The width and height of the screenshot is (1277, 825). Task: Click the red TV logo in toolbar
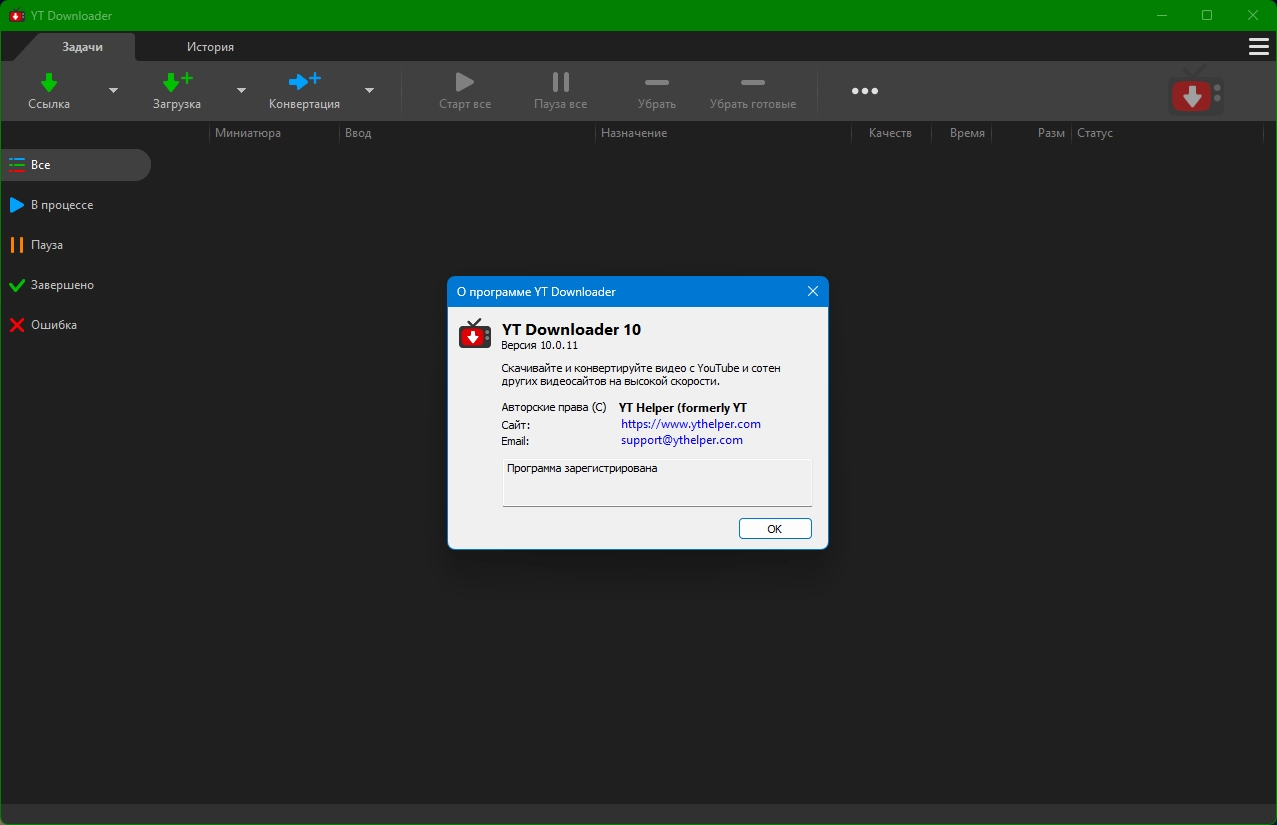1196,92
